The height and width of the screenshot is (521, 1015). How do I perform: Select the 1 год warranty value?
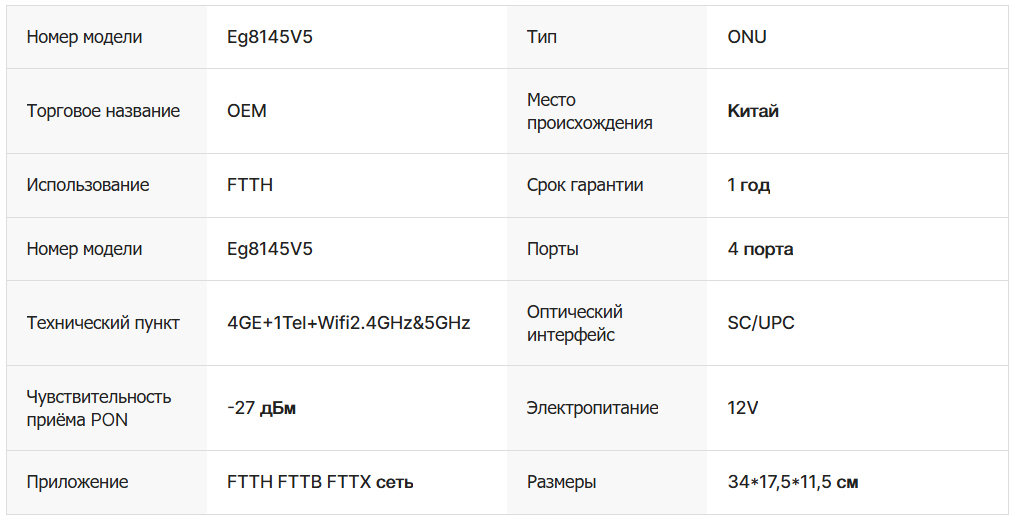tap(748, 185)
